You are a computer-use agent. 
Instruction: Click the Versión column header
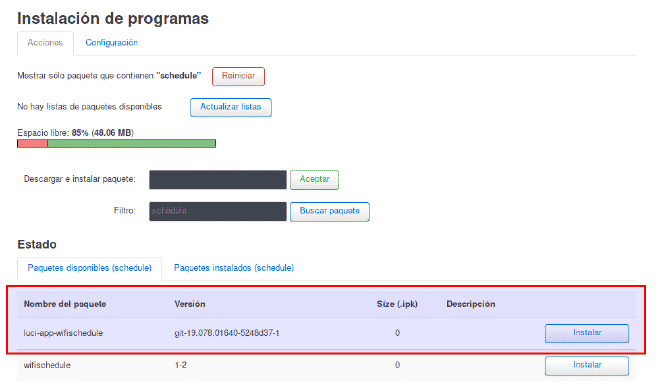(x=190, y=304)
